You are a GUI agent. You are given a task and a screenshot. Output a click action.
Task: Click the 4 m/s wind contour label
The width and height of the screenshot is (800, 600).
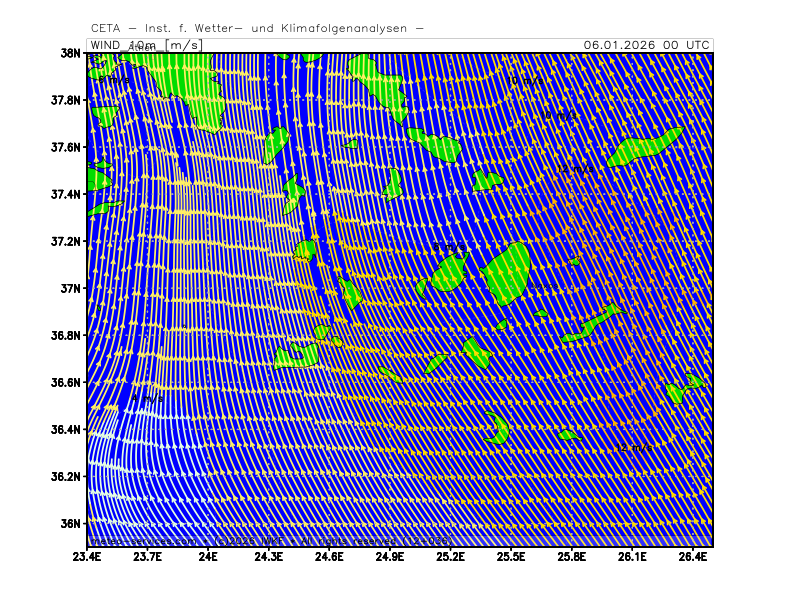pos(147,398)
